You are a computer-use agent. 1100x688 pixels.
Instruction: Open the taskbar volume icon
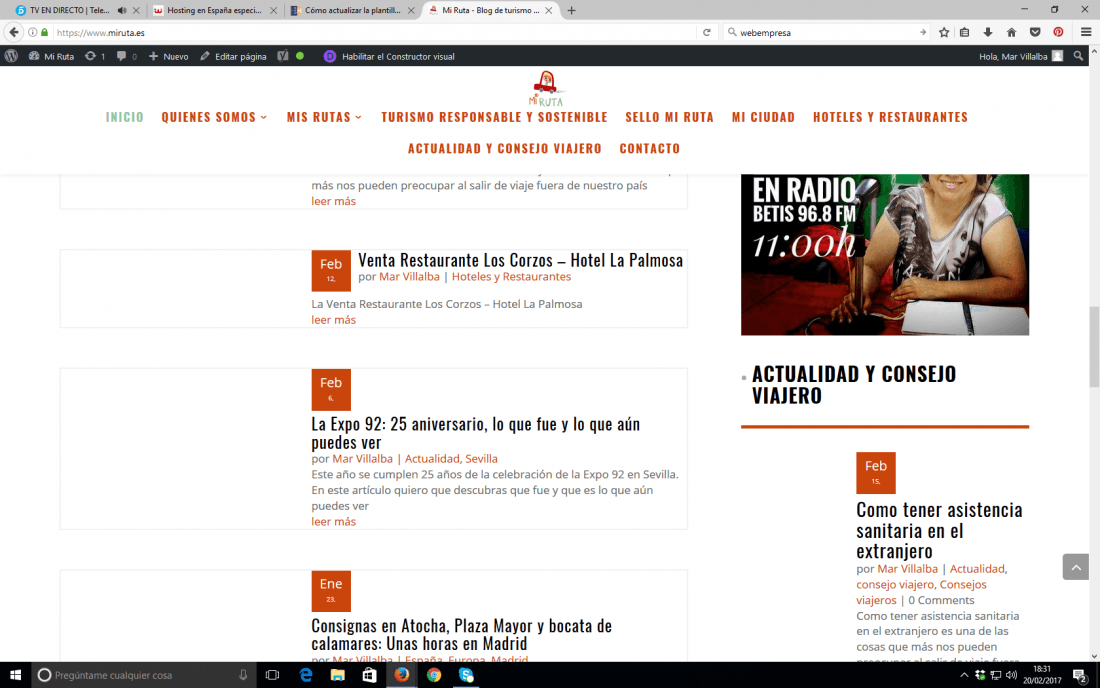click(1011, 675)
